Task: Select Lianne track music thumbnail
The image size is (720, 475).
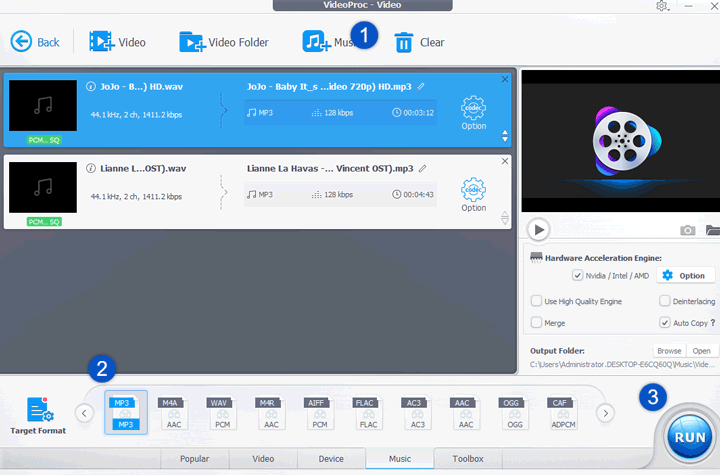Action: [x=43, y=187]
